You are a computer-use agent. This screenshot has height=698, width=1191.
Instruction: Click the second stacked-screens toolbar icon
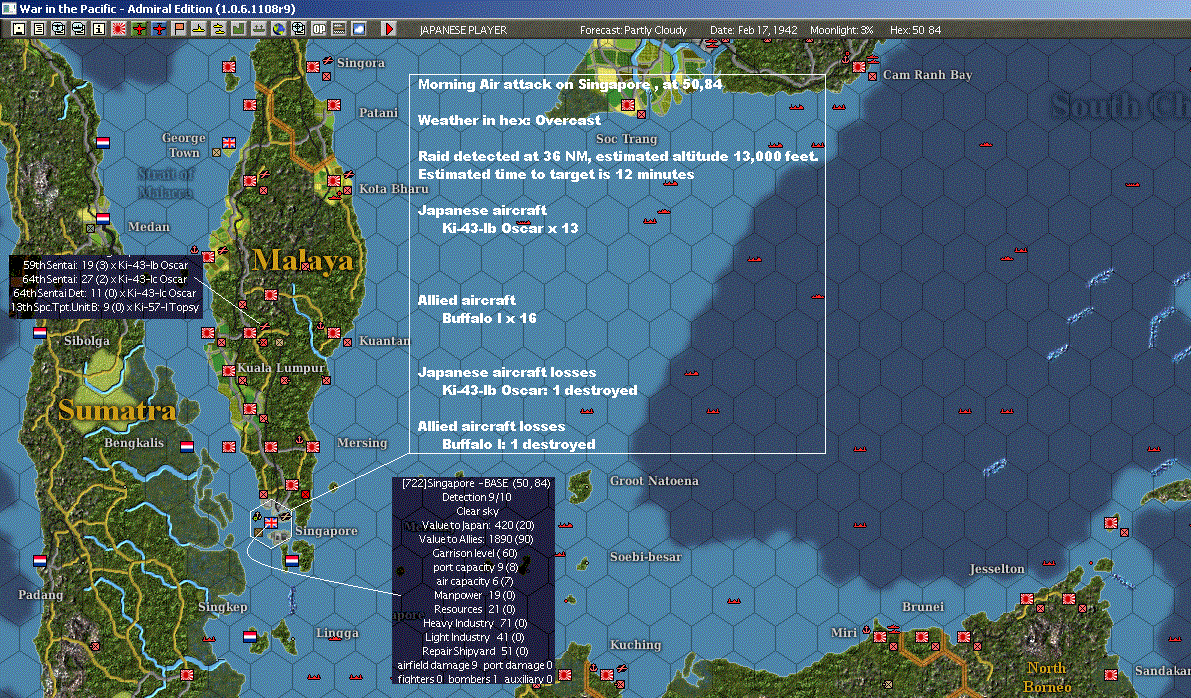click(x=78, y=29)
